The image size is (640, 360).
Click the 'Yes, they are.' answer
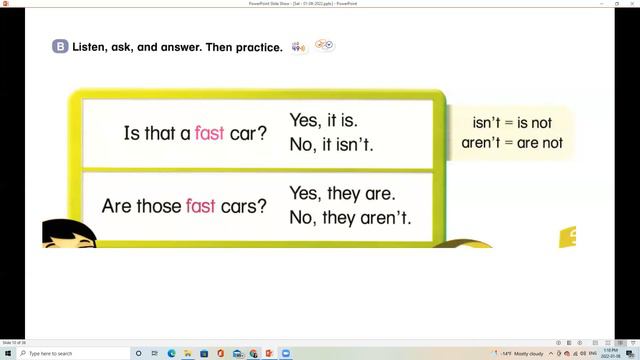click(342, 193)
